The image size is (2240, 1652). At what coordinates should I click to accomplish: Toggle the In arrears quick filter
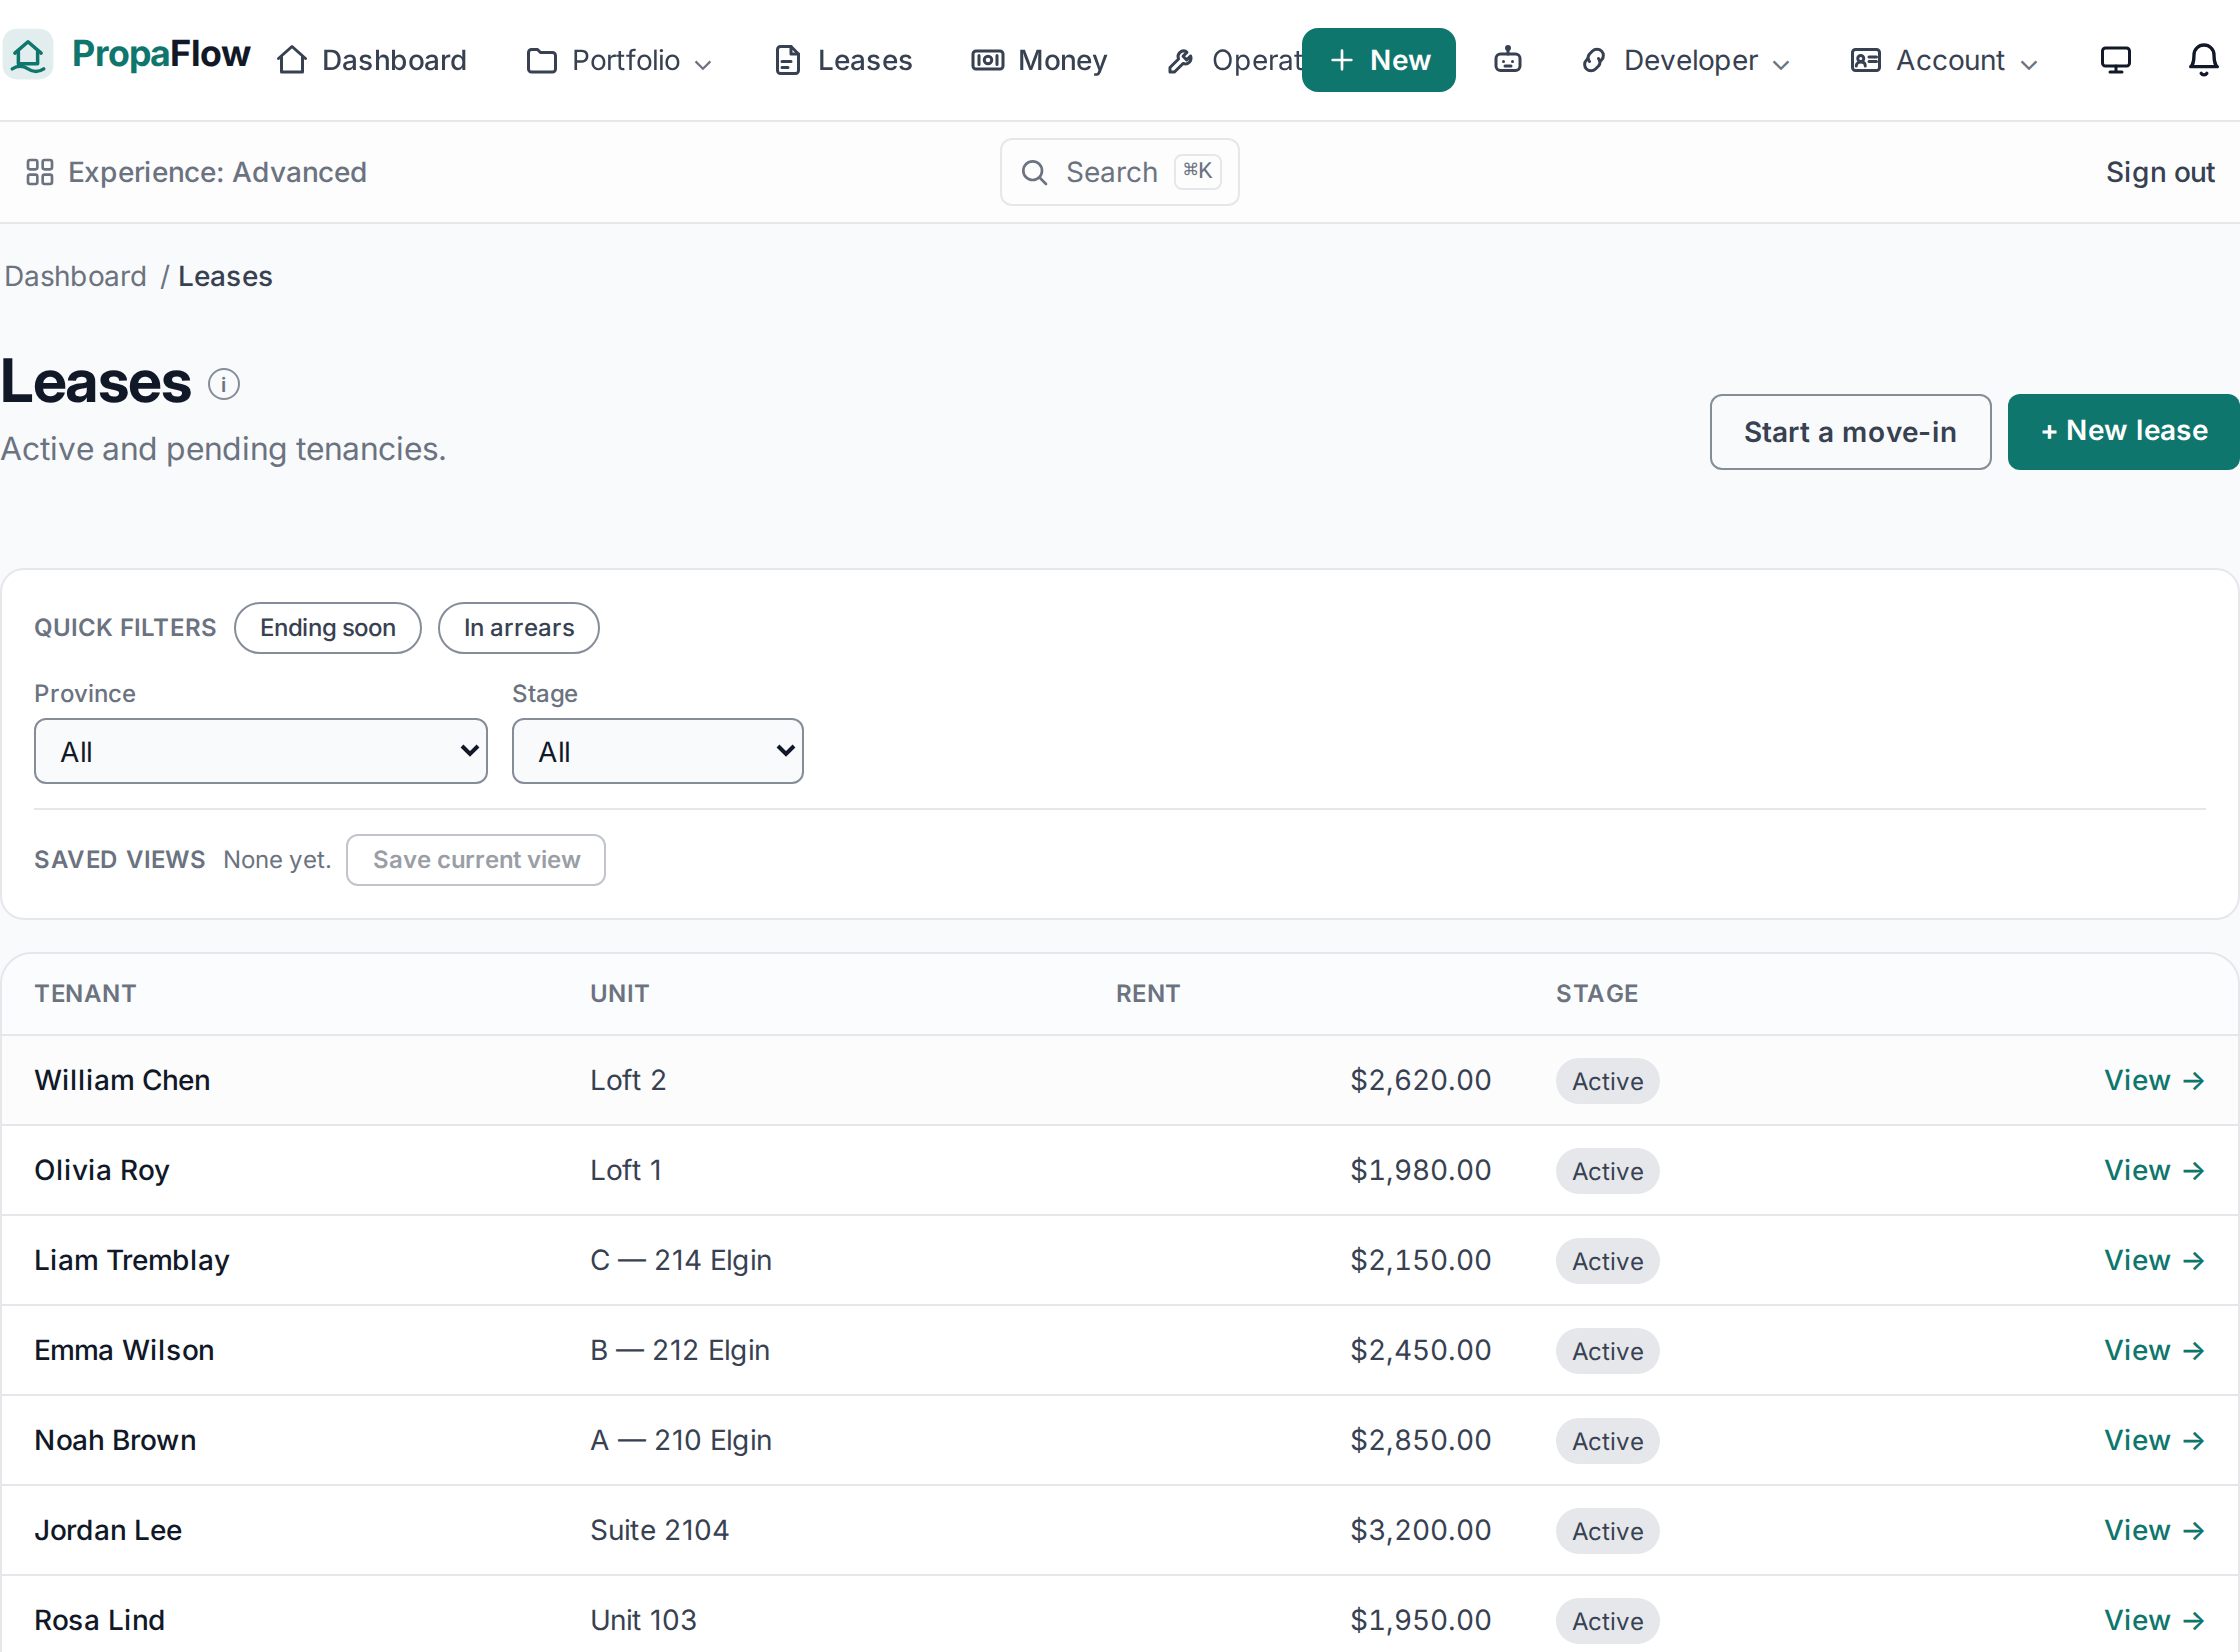[x=519, y=628]
